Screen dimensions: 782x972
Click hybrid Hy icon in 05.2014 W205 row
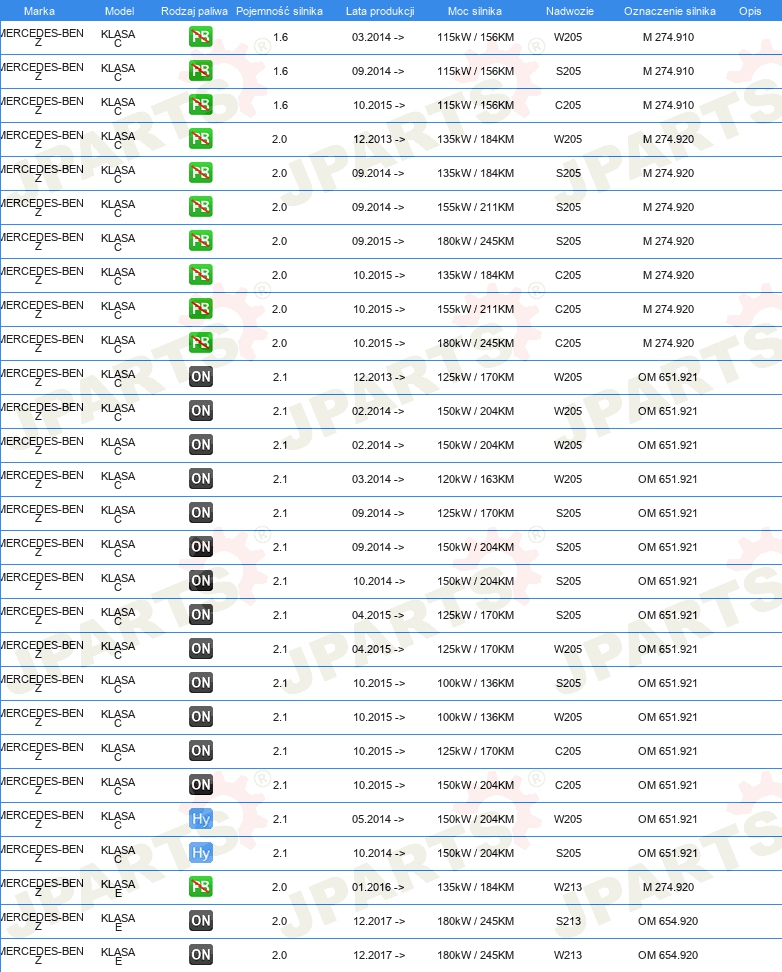pos(200,819)
